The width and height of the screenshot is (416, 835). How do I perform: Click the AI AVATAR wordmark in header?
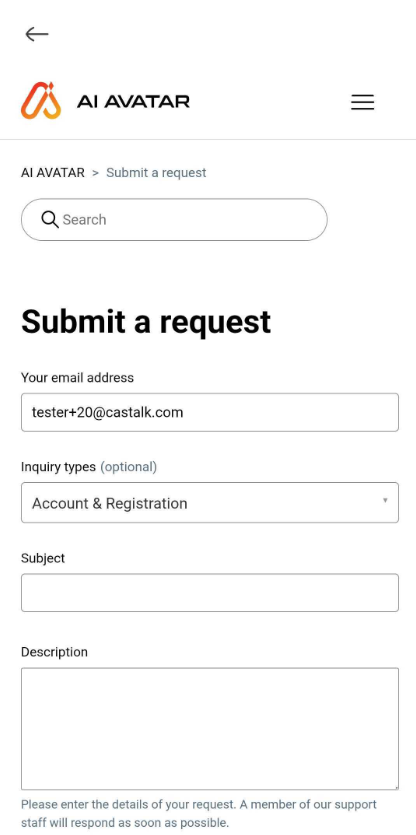(133, 101)
